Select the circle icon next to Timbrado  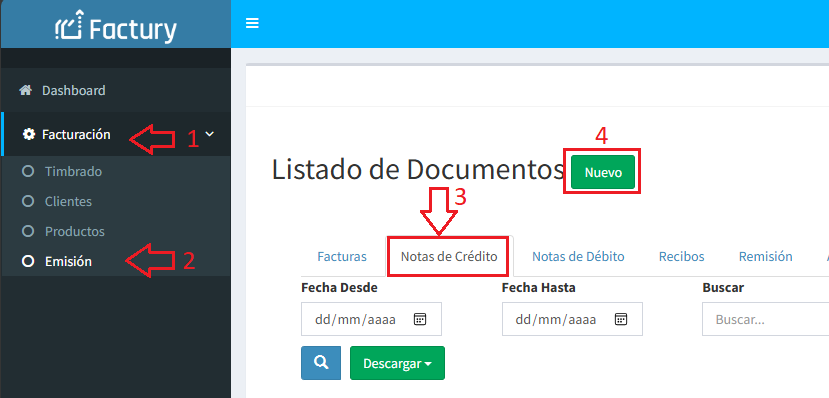[28, 171]
